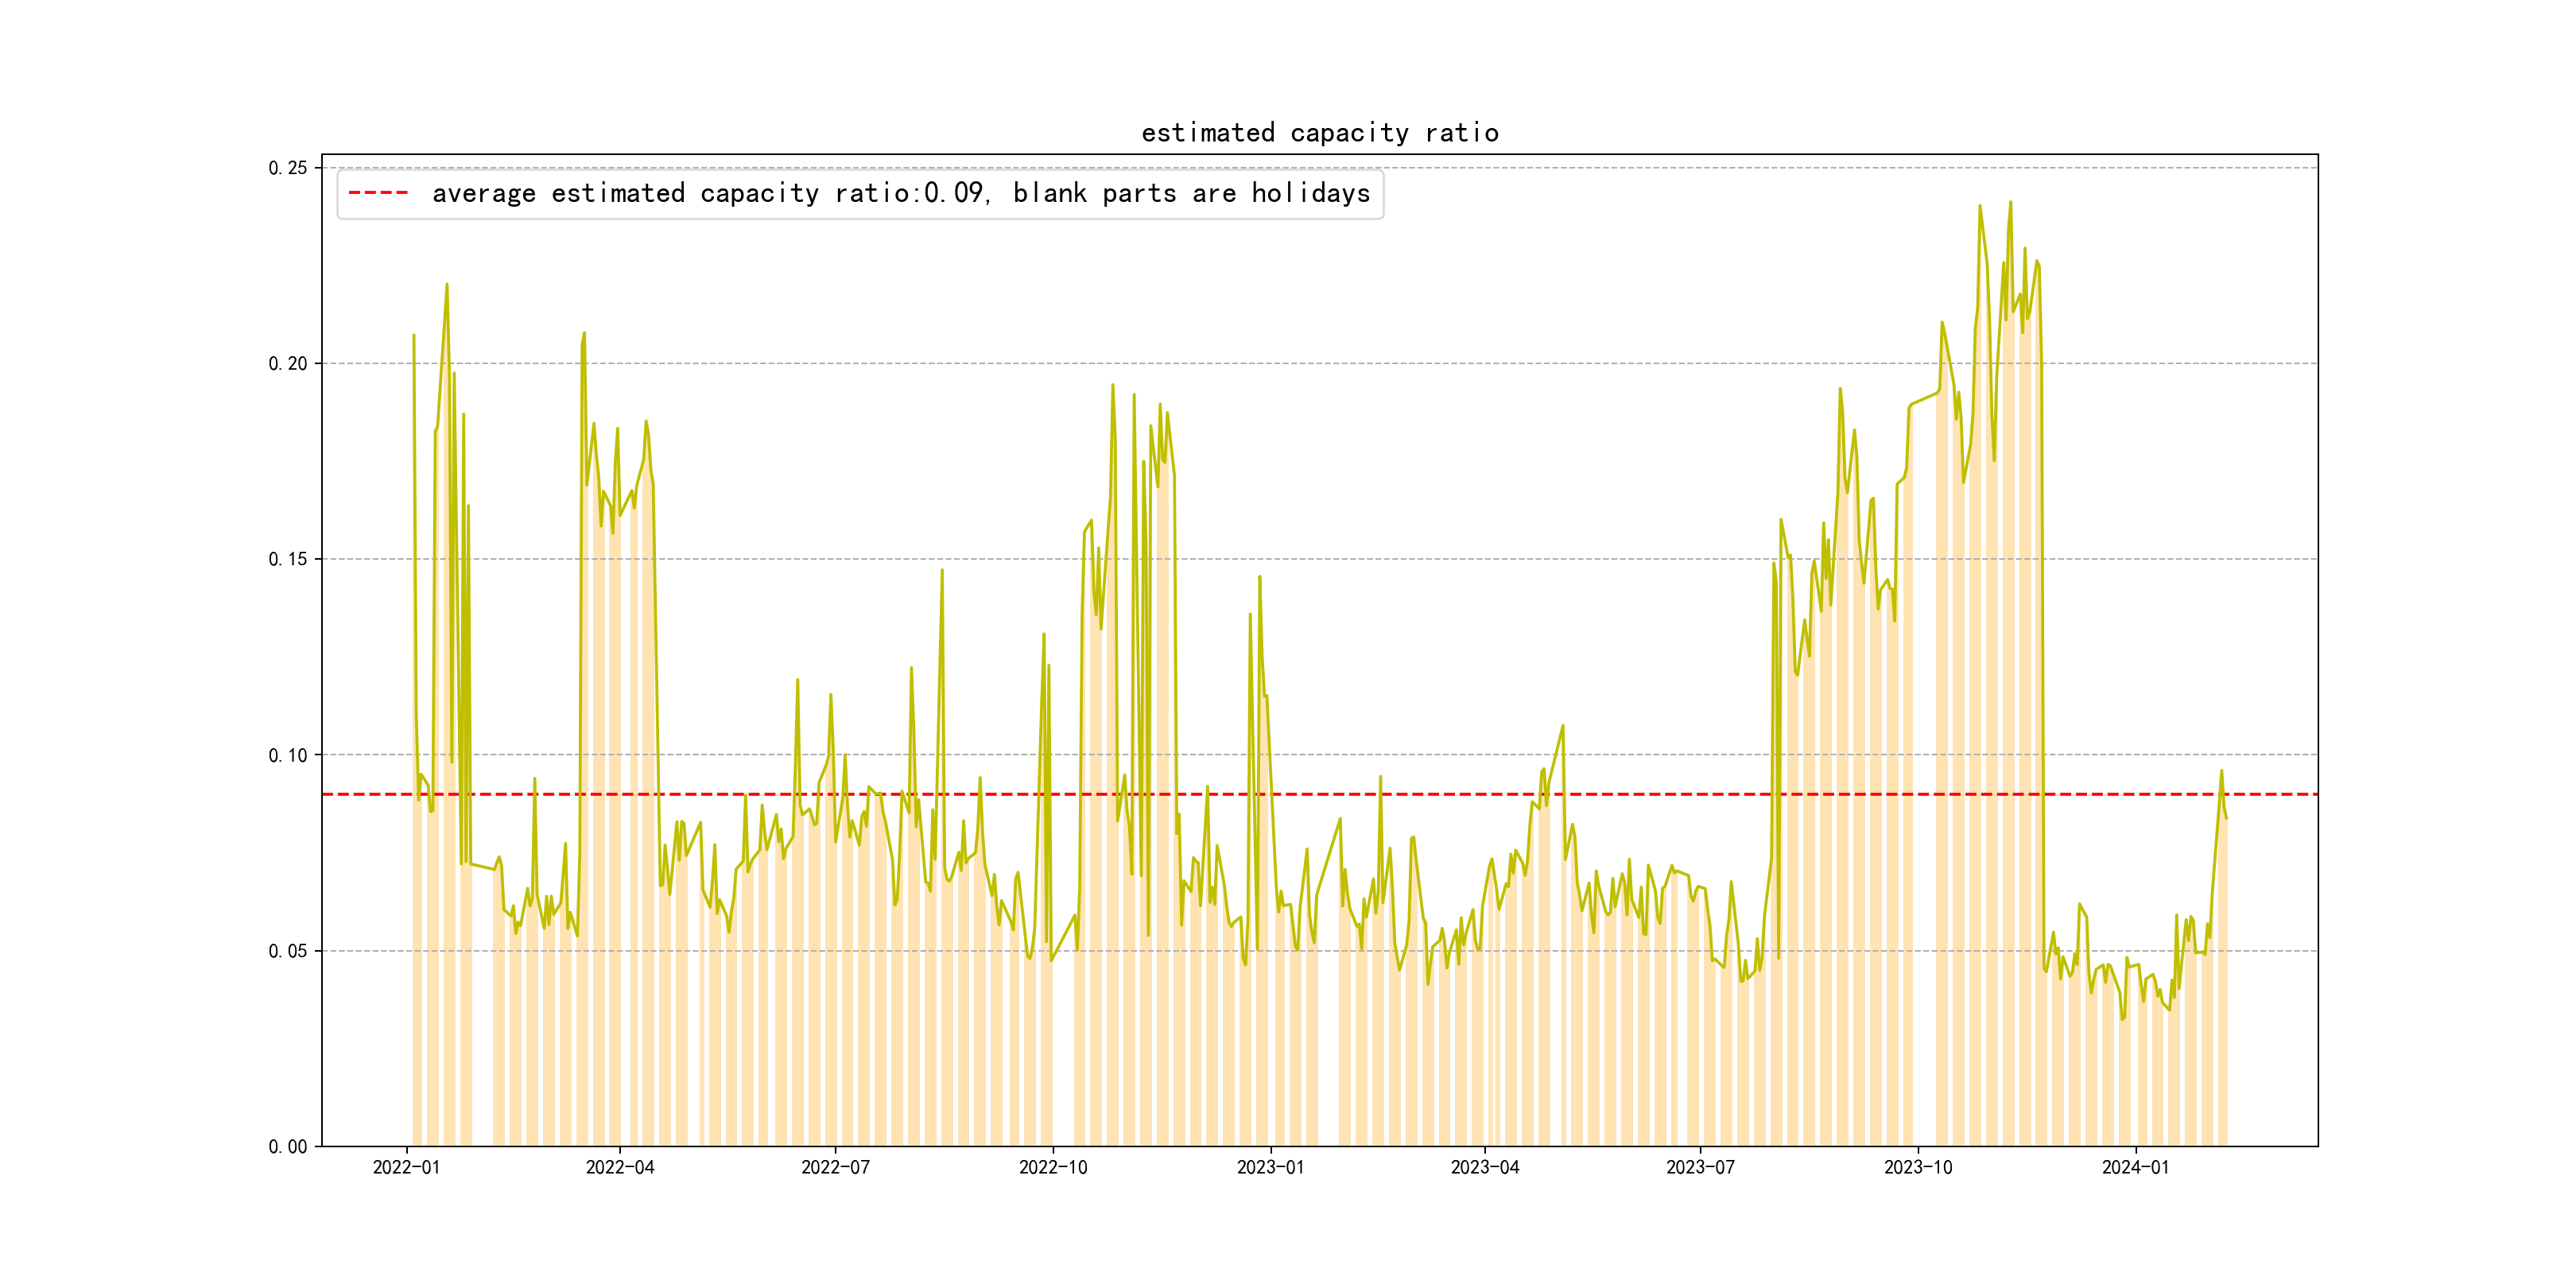Click the 0.00 y-axis tick label
The width and height of the screenshot is (2576, 1288).
[x=287, y=1147]
